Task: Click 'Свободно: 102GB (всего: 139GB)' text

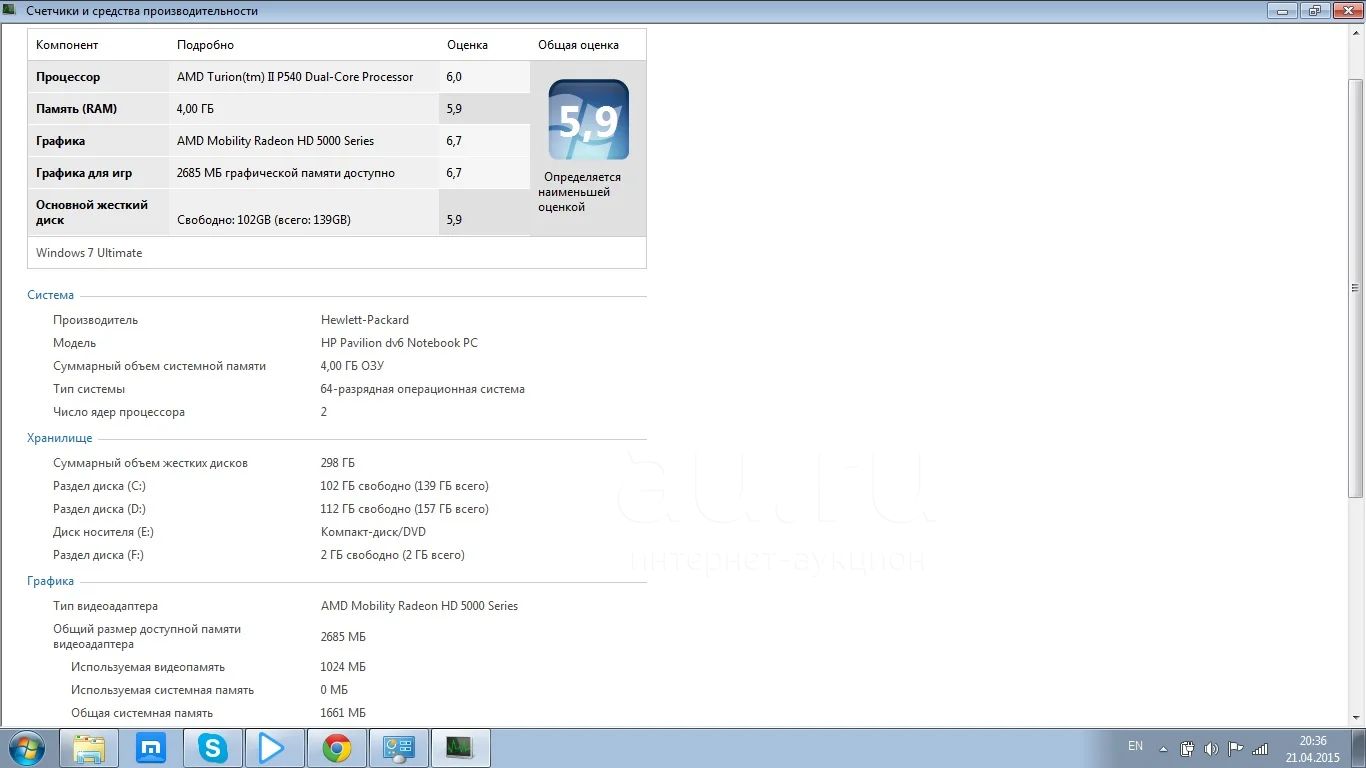Action: [x=264, y=220]
